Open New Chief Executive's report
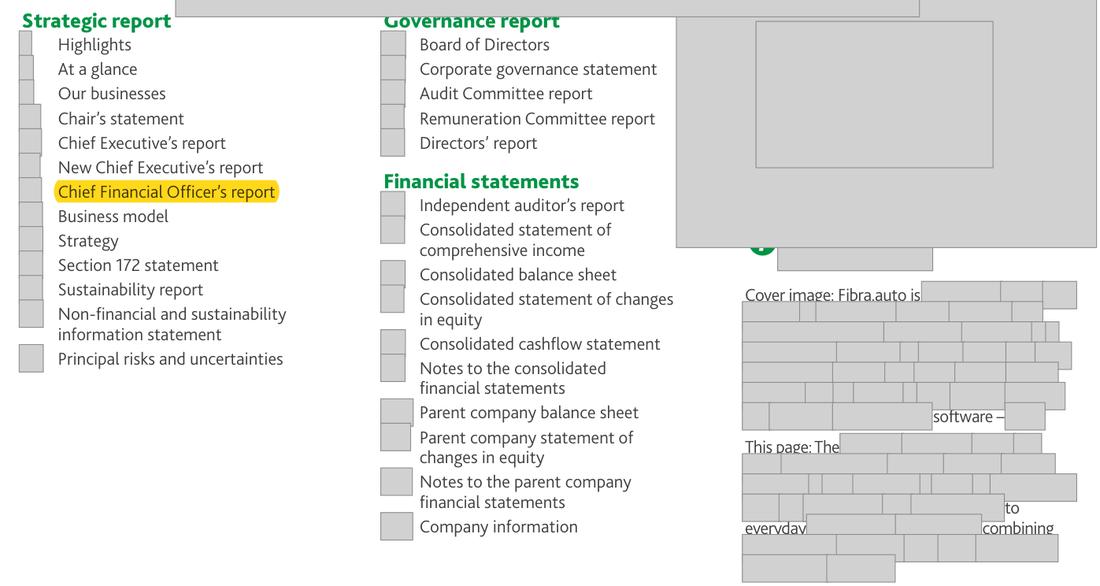The image size is (1100, 586). [x=161, y=168]
